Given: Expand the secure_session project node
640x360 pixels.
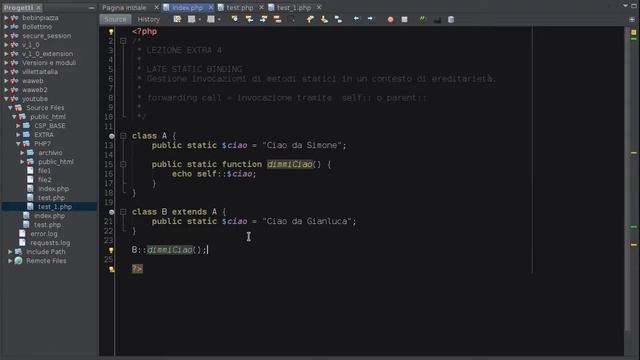Looking at the screenshot, I should [x=6, y=36].
